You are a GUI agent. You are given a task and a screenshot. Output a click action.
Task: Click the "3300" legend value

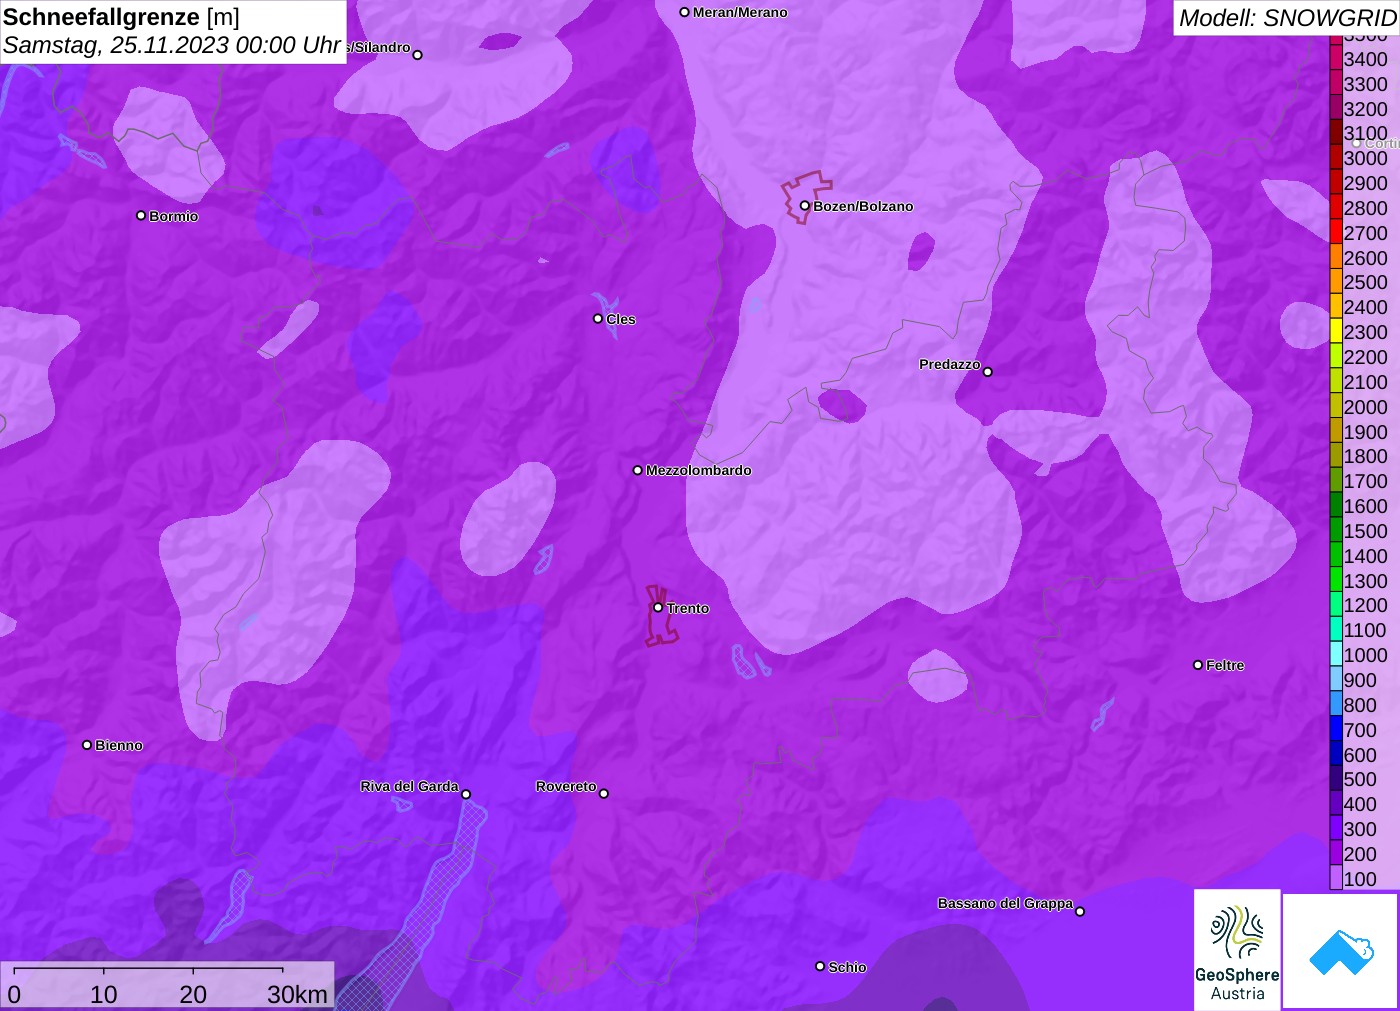click(1365, 84)
